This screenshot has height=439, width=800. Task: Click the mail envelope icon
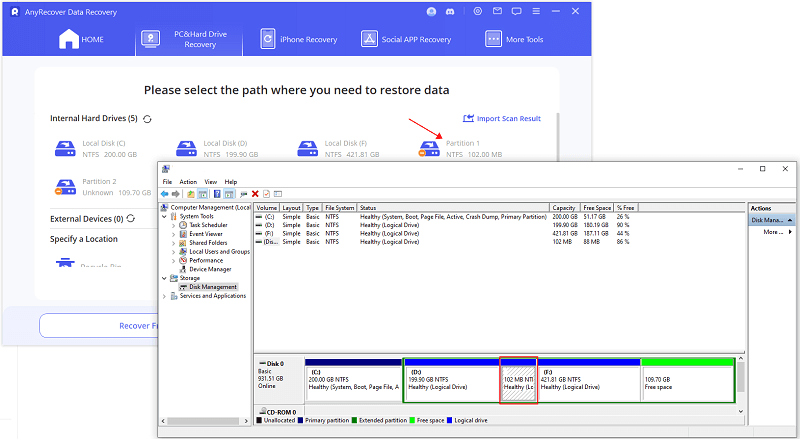(498, 11)
